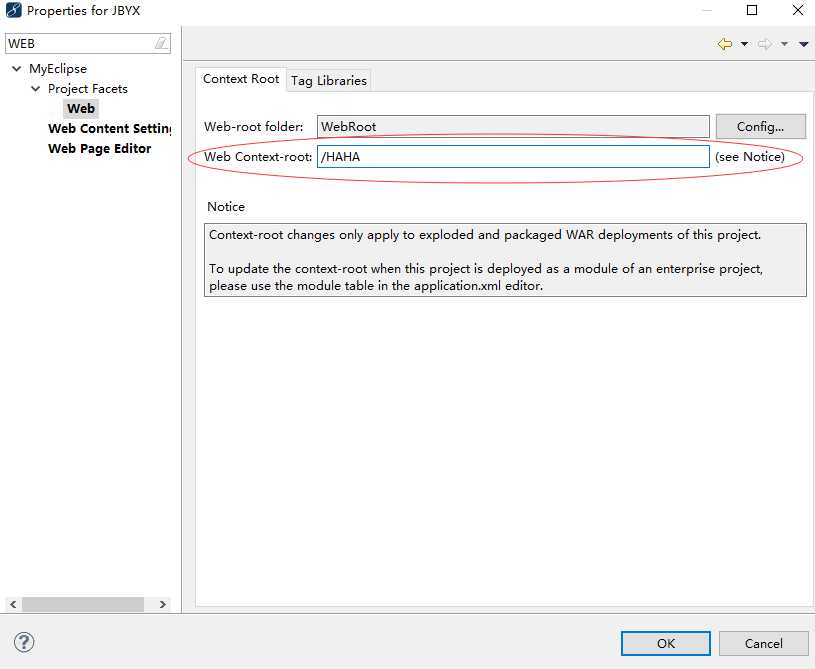Close the Properties for JBYX window

(x=798, y=10)
